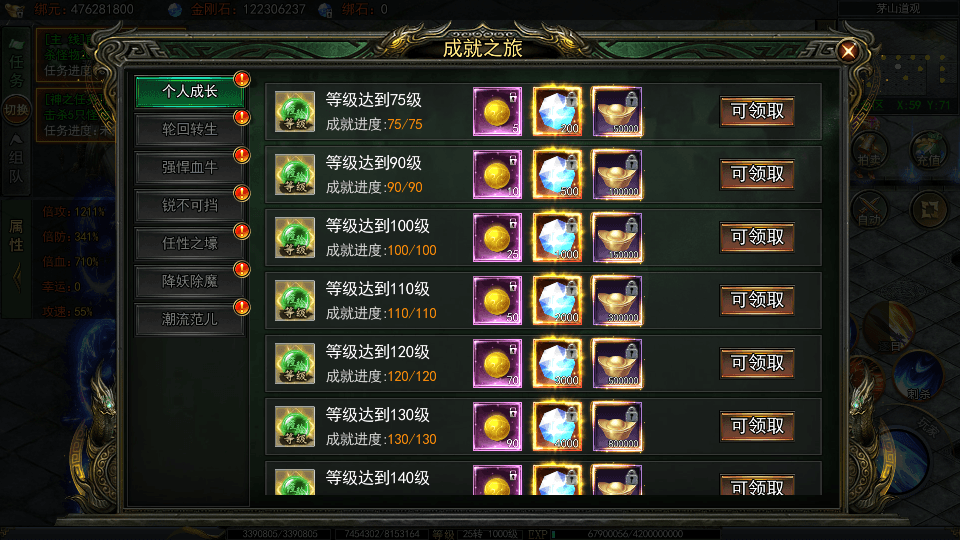960x540 pixels.
Task: Switch to the 轮回转生 tab
Action: tap(189, 129)
